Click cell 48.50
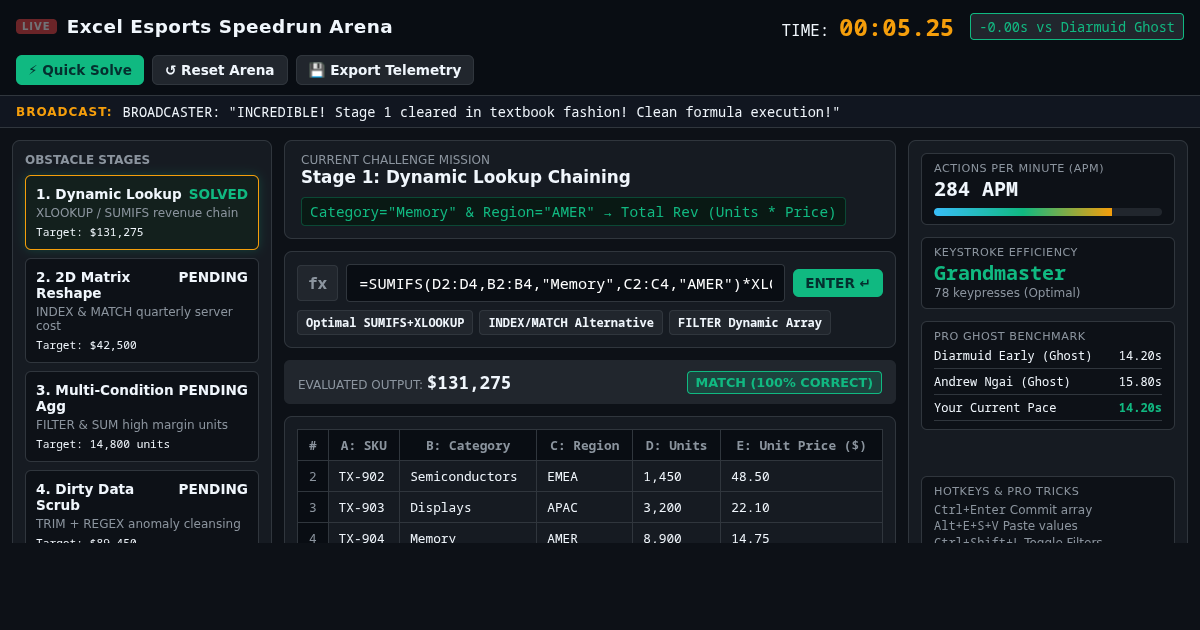Viewport: 1200px width, 630px height. pyautogui.click(x=801, y=476)
